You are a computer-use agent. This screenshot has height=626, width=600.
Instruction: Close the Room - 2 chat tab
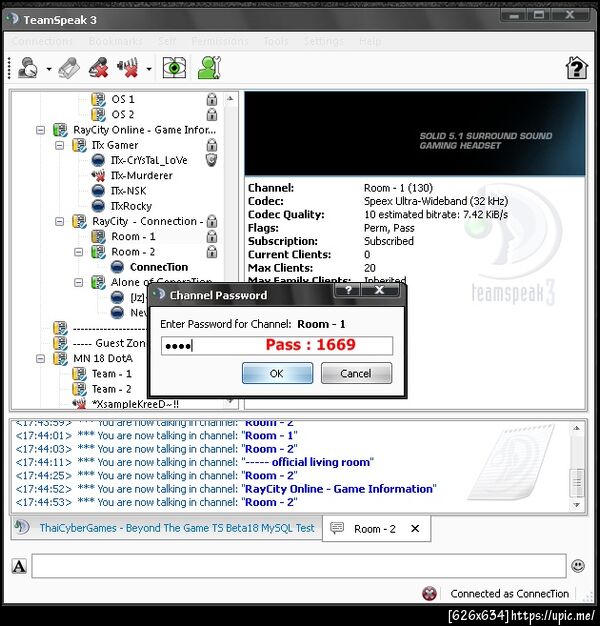(x=415, y=529)
